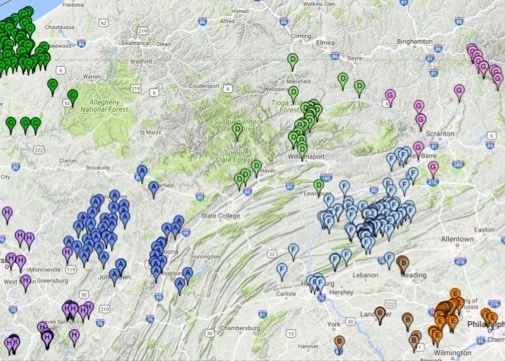Viewport: 505px width, 361px height.
Task: Click the Chambersburg town label
Action: pos(240,328)
